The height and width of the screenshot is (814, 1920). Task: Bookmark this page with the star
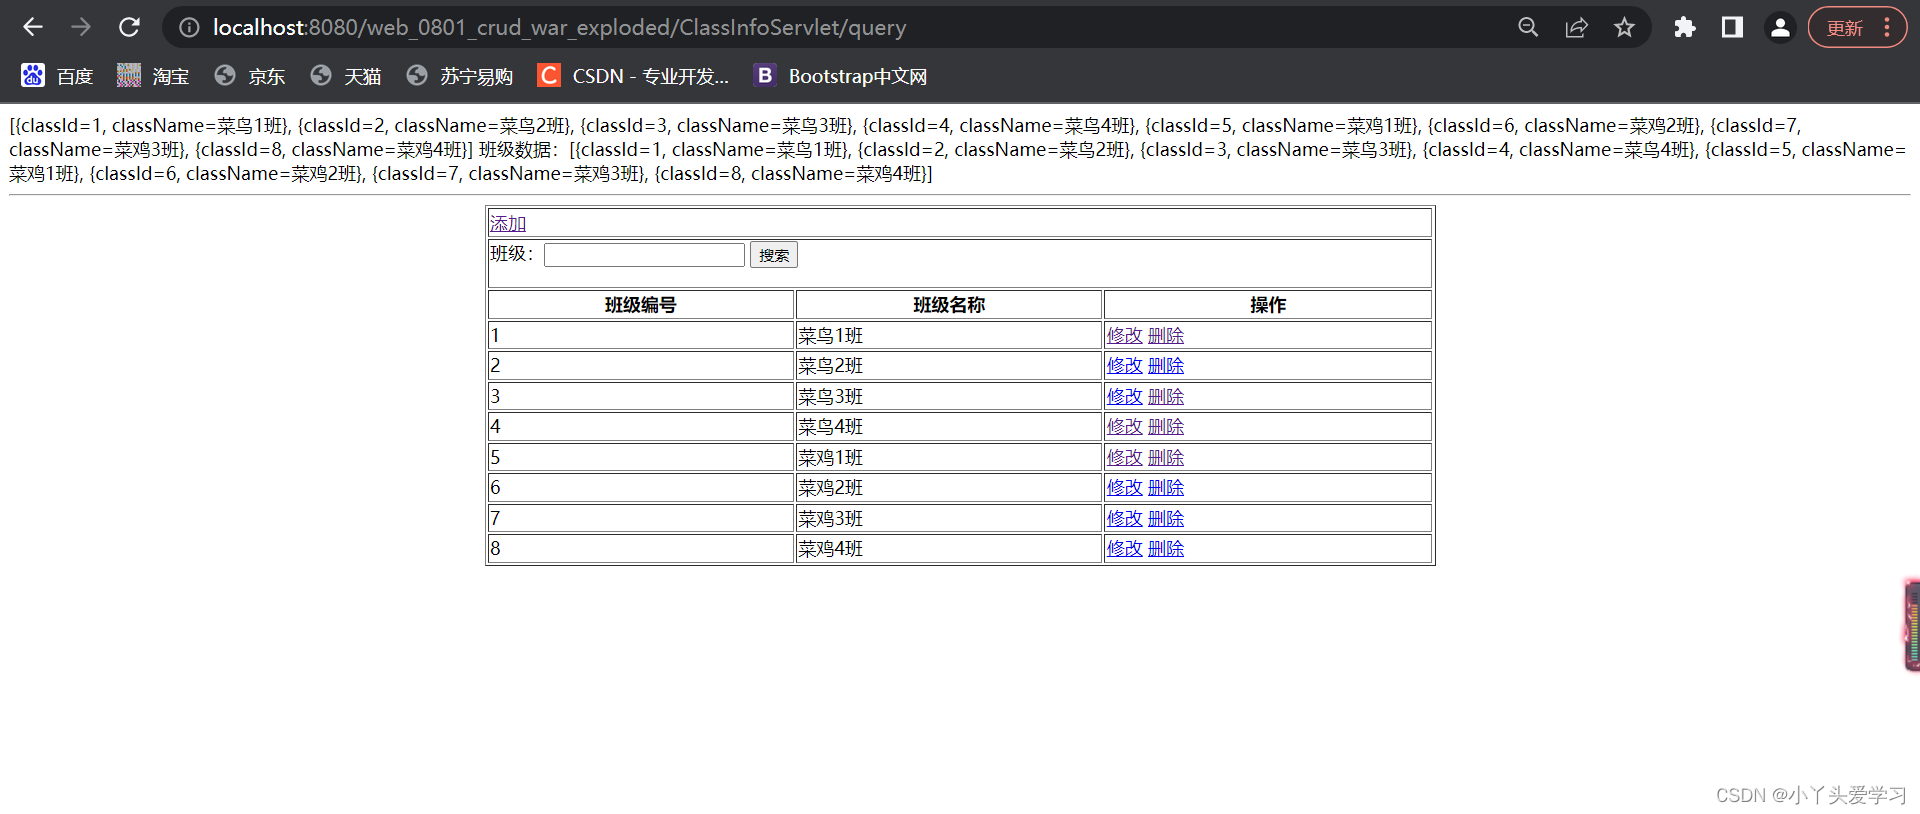(x=1624, y=27)
